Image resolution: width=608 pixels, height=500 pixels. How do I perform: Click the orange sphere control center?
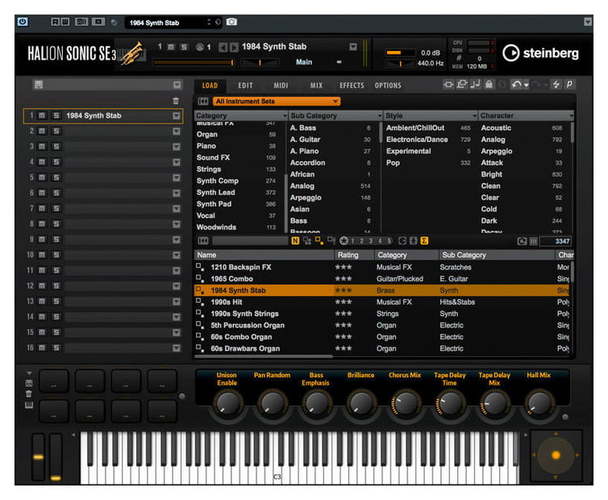pyautogui.click(x=556, y=455)
